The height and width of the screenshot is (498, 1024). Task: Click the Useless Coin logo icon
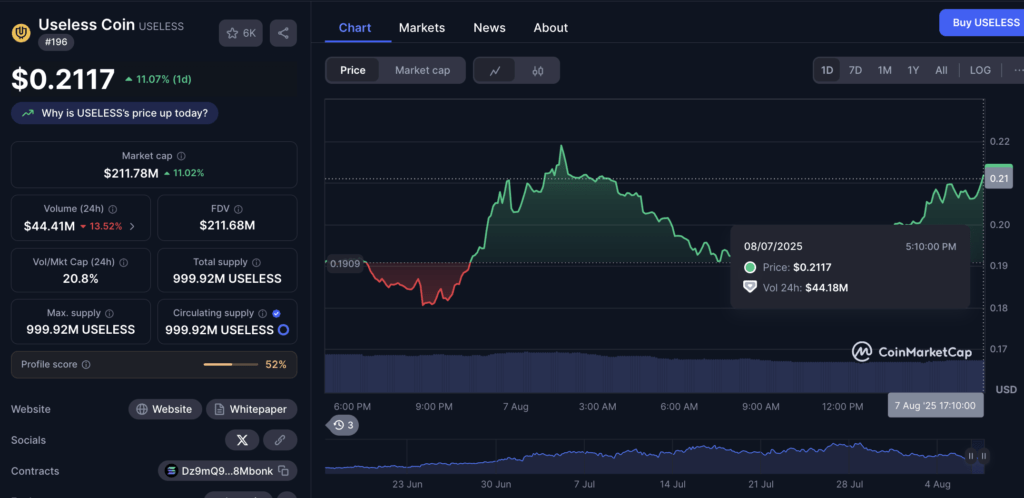pos(21,33)
